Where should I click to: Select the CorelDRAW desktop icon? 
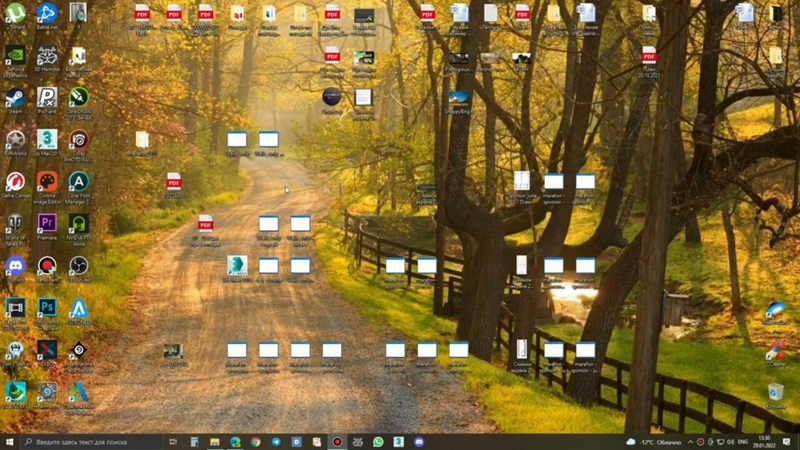79,103
